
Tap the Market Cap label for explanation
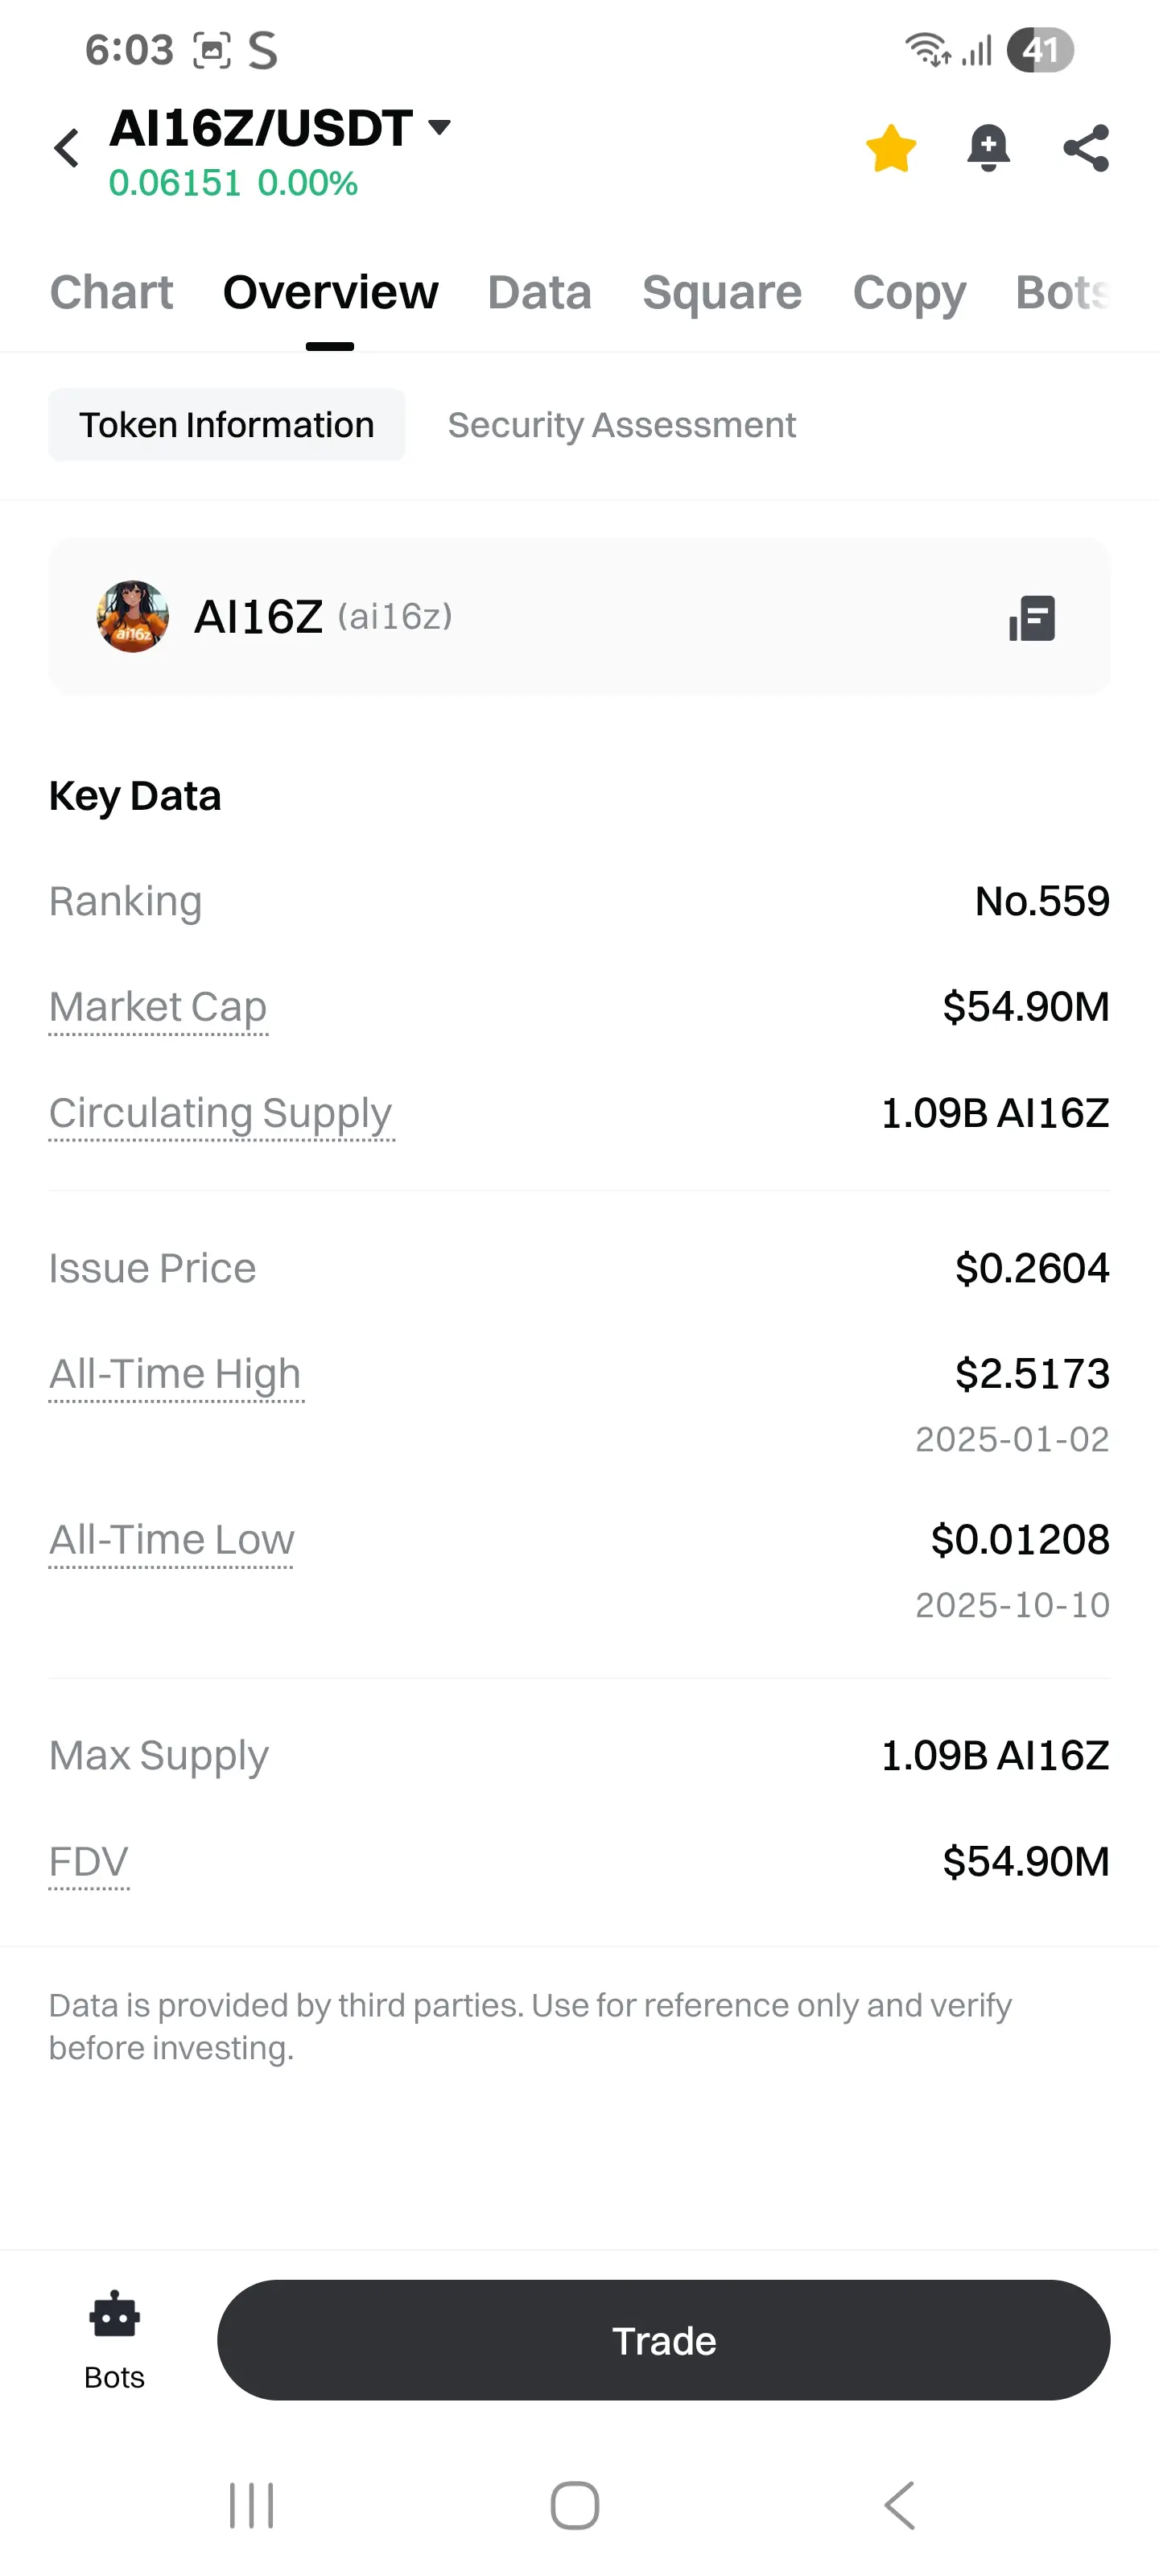pos(158,1007)
